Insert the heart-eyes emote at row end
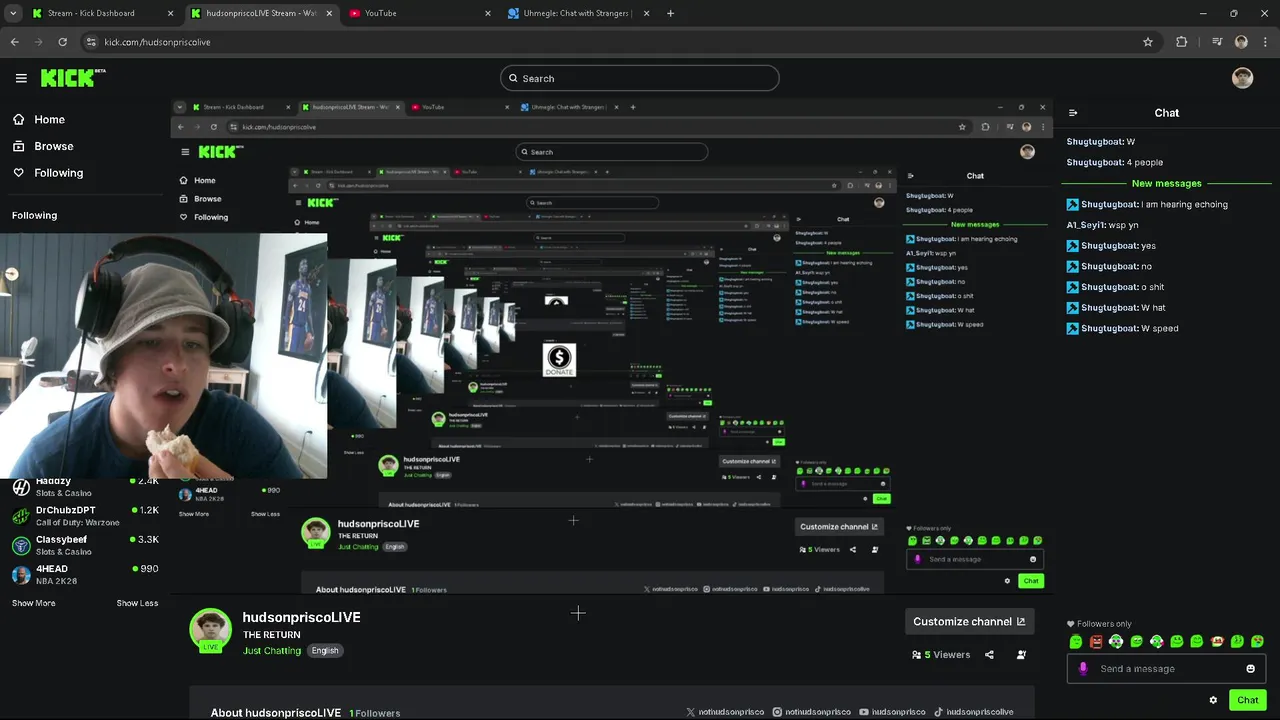This screenshot has height=720, width=1280. pos(1257,641)
